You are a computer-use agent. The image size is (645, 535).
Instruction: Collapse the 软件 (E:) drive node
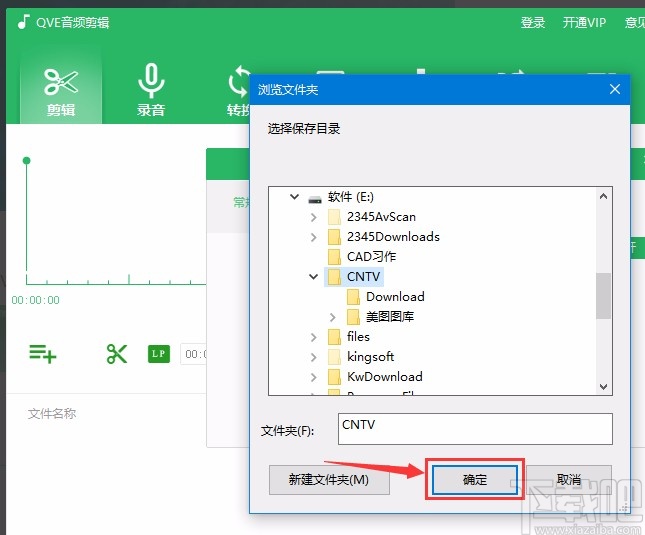tap(295, 197)
